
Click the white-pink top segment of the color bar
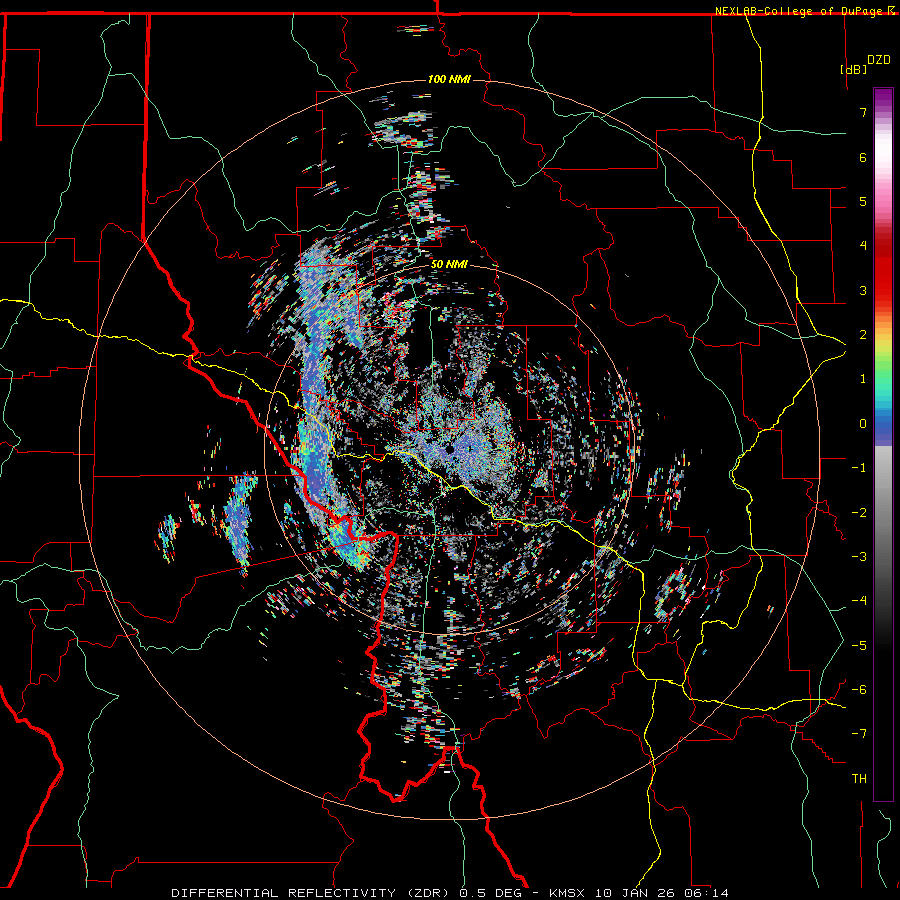click(883, 155)
